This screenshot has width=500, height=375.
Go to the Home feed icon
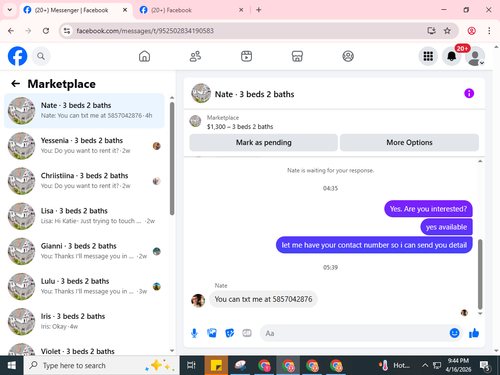(x=144, y=56)
